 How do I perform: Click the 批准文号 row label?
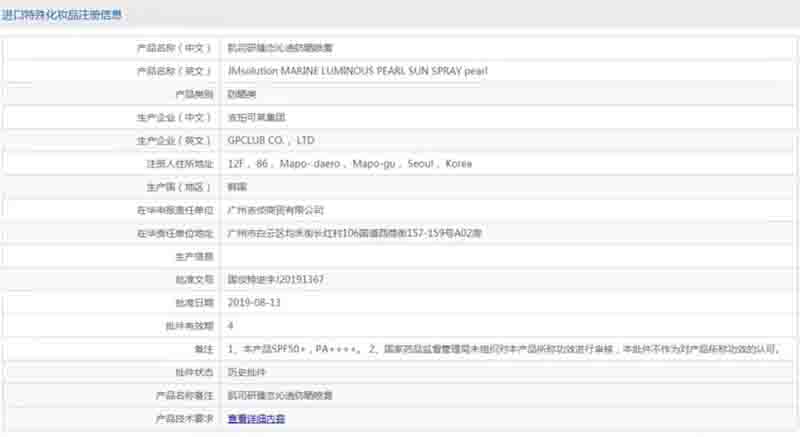[194, 279]
